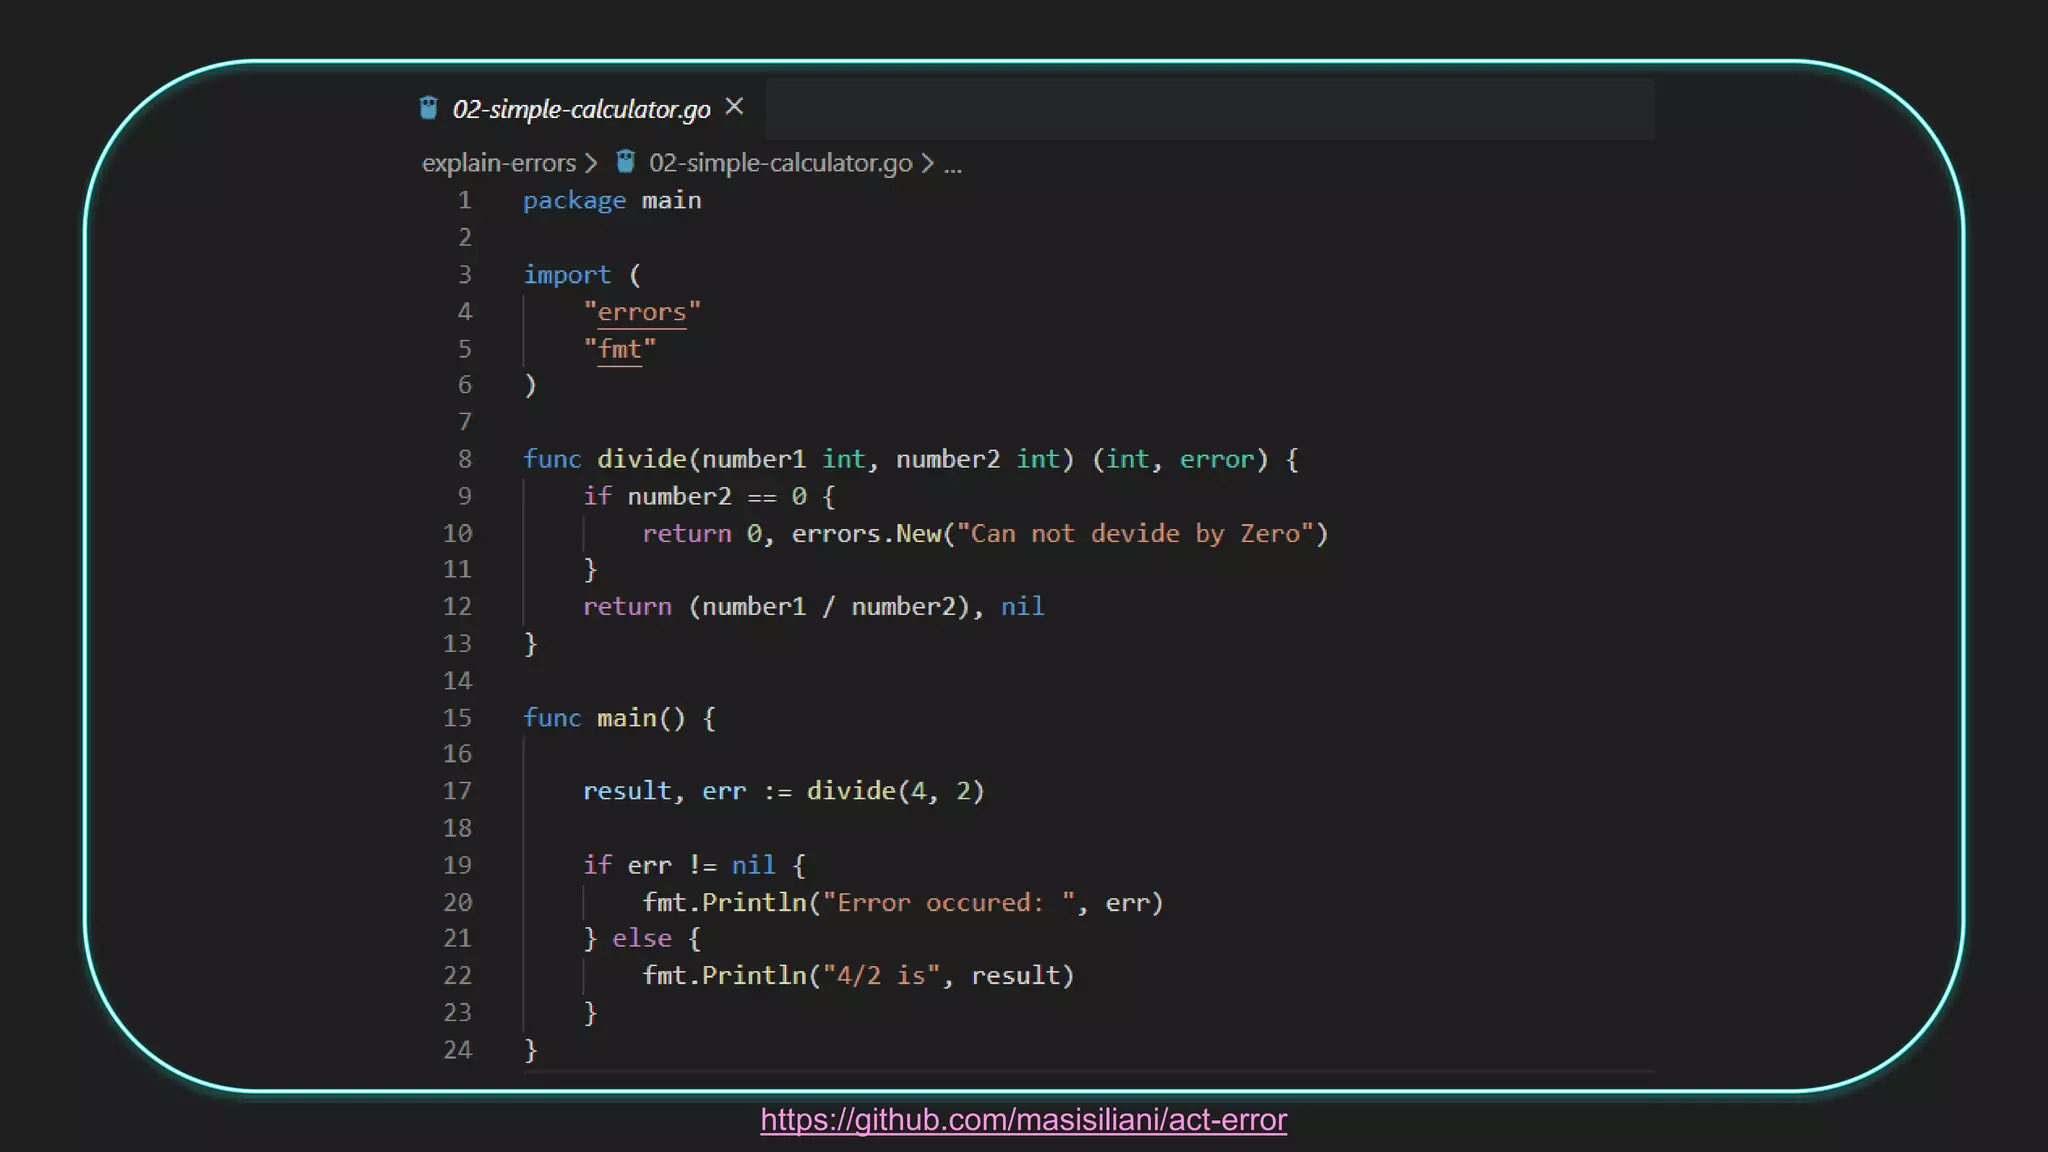Close the 02-simple-calculator.go tab
Screen dimensions: 2048x1152
(734, 107)
